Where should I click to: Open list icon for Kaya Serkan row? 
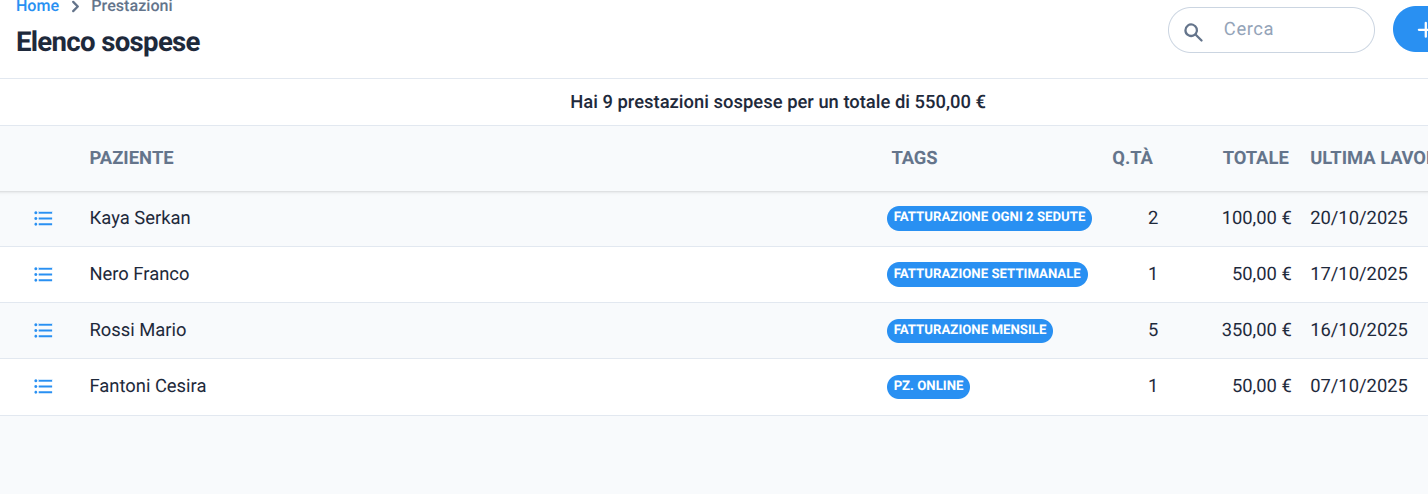43,218
